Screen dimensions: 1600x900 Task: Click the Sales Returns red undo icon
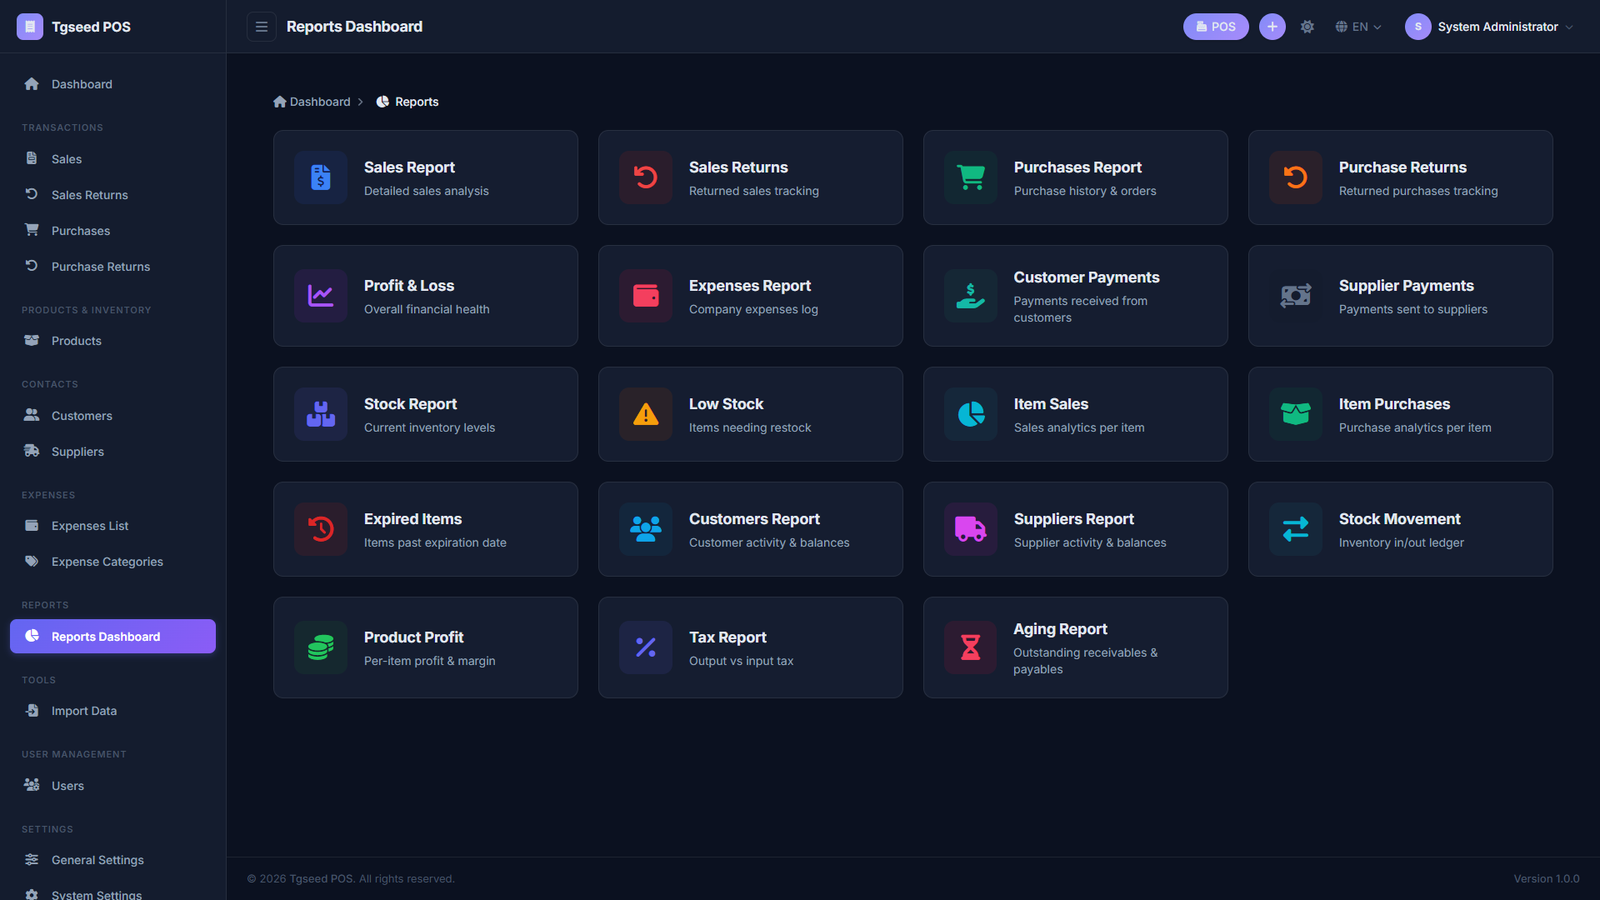(646, 177)
